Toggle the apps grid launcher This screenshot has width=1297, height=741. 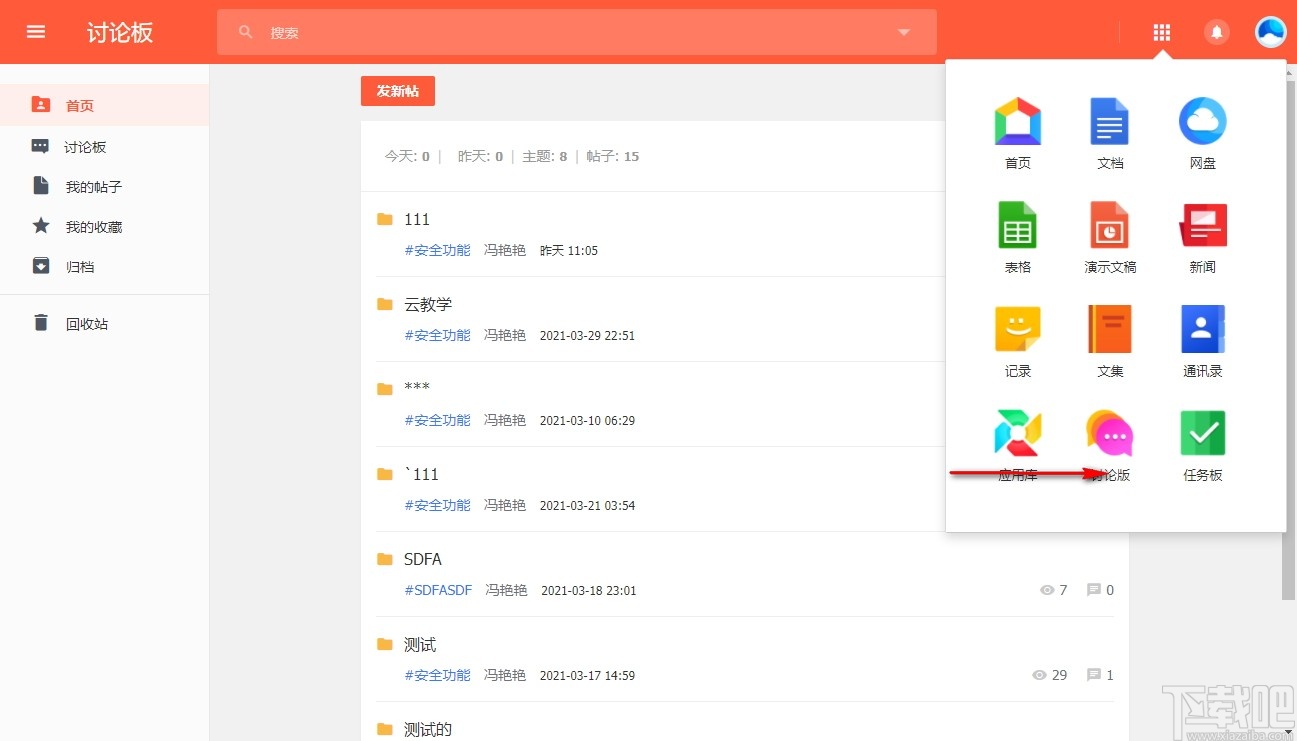coord(1161,32)
